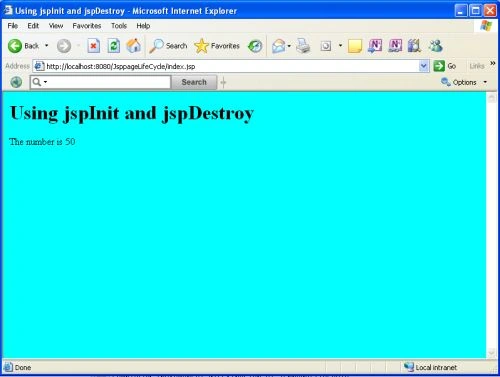Expand dropdown arrow next to Edit icon

point(340,45)
